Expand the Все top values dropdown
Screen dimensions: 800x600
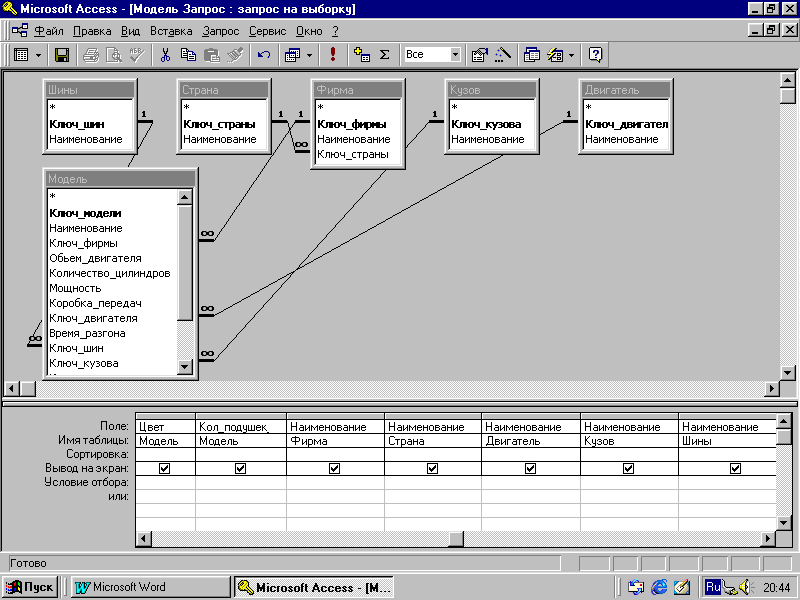pos(455,55)
